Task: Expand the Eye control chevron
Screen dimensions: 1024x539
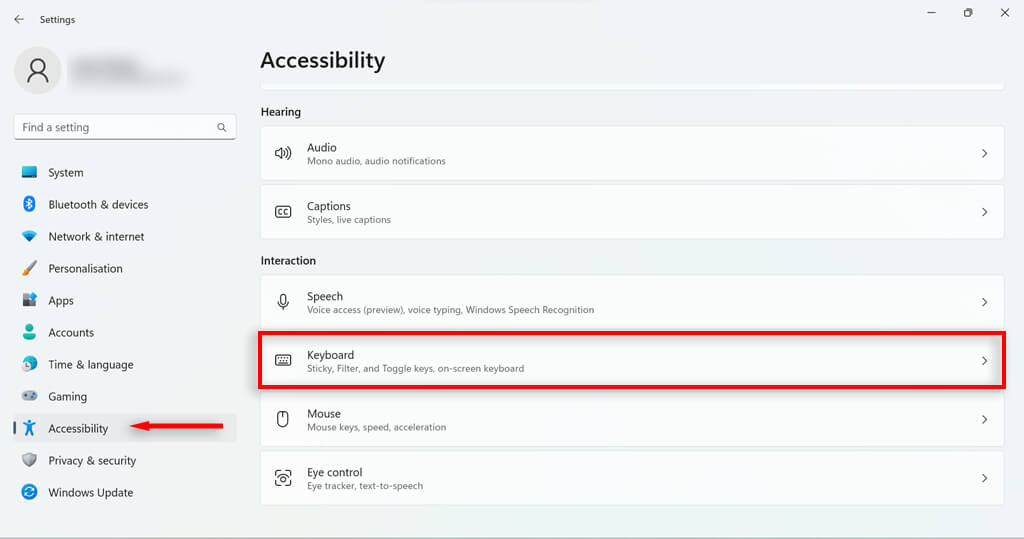Action: pyautogui.click(x=984, y=479)
